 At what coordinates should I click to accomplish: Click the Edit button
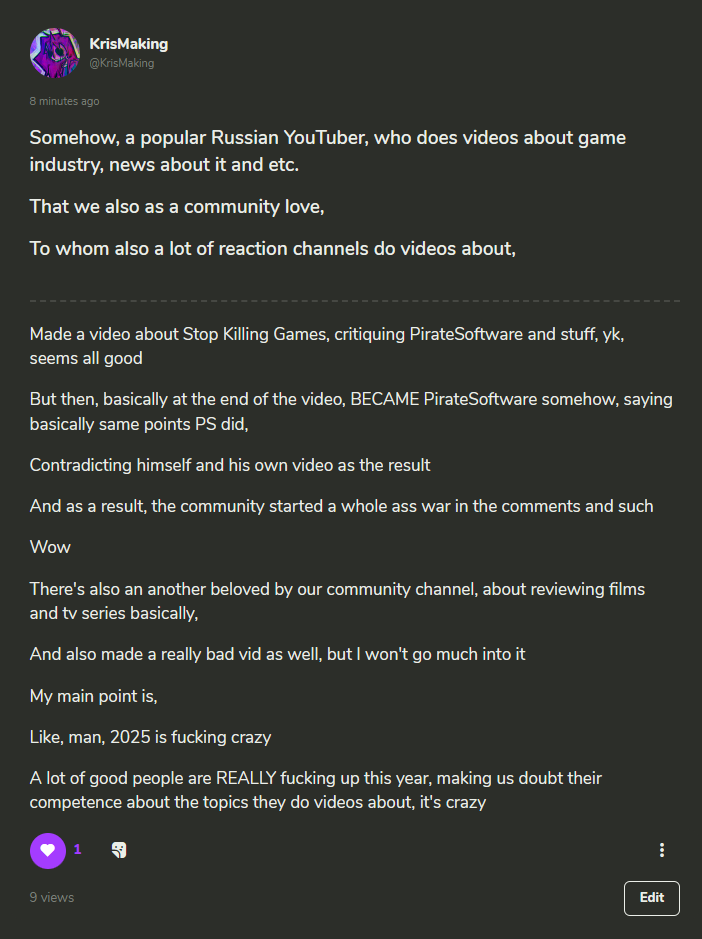click(652, 898)
